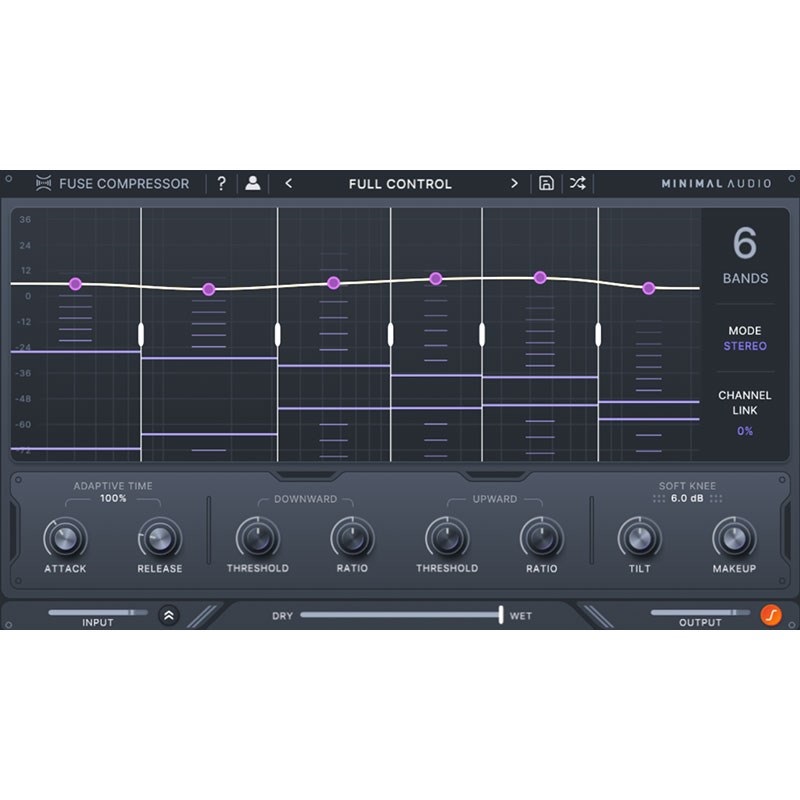Image resolution: width=800 pixels, height=800 pixels.
Task: Click the Makeup knob
Action: point(734,539)
